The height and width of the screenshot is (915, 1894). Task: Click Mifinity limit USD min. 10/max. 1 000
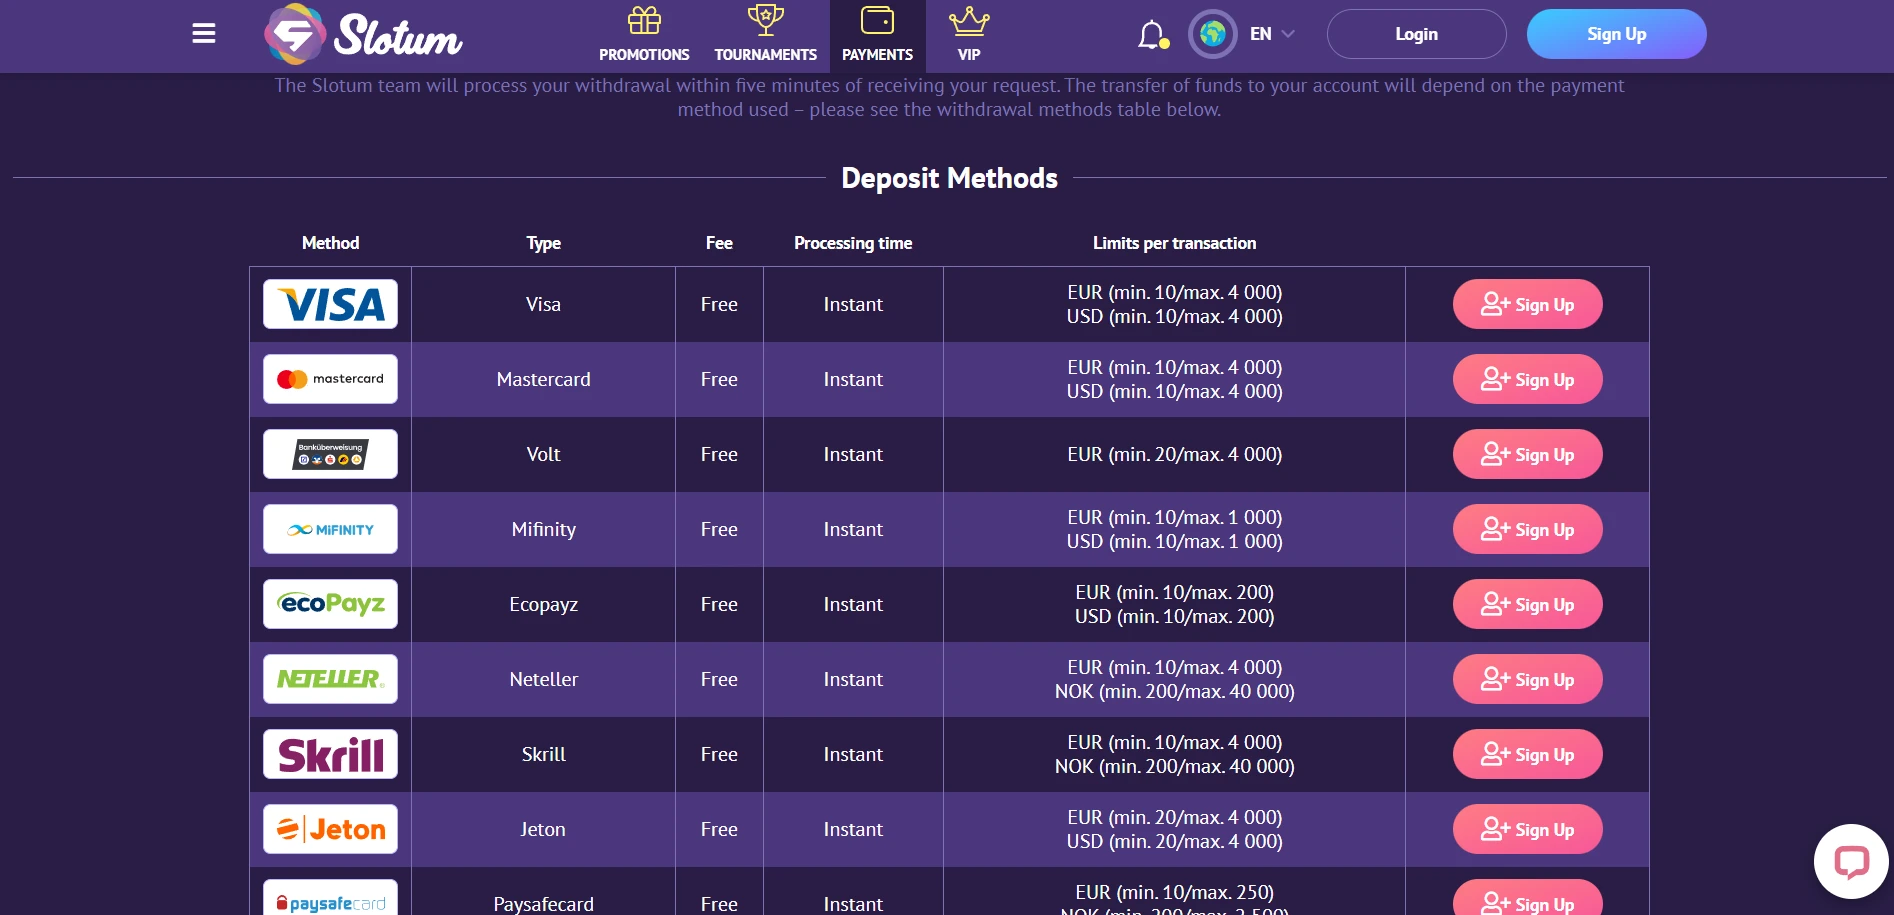point(1174,541)
